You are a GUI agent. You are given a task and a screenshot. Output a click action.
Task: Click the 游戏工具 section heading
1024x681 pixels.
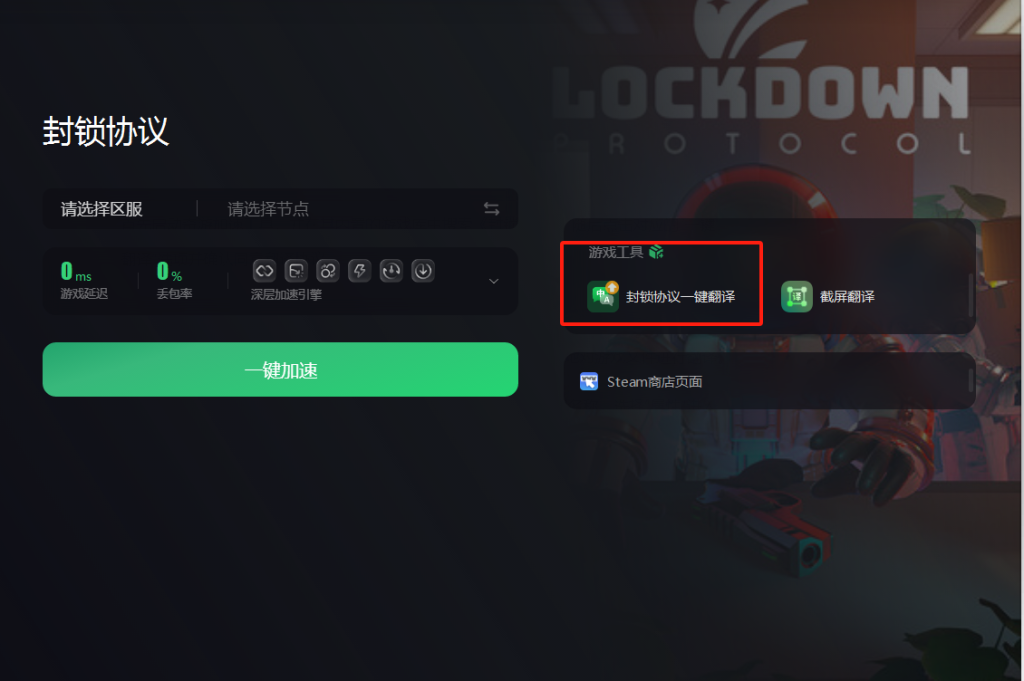616,252
